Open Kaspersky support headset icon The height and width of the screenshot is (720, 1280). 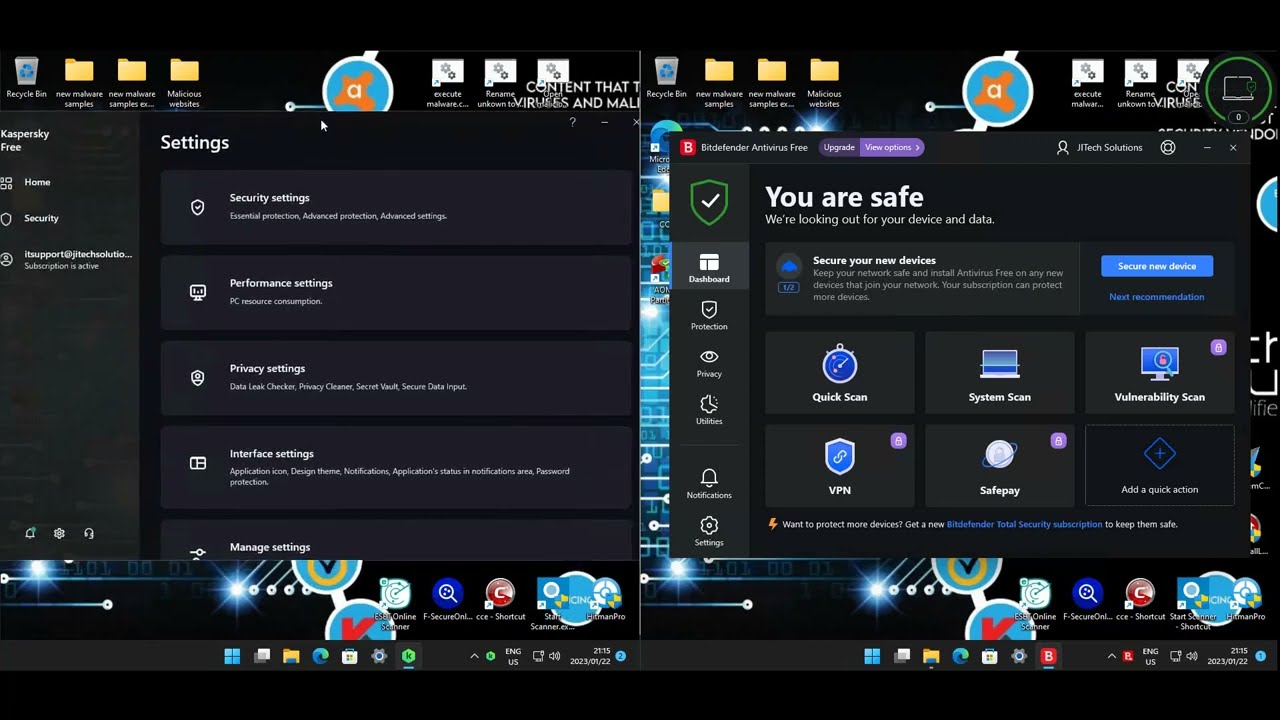click(89, 533)
